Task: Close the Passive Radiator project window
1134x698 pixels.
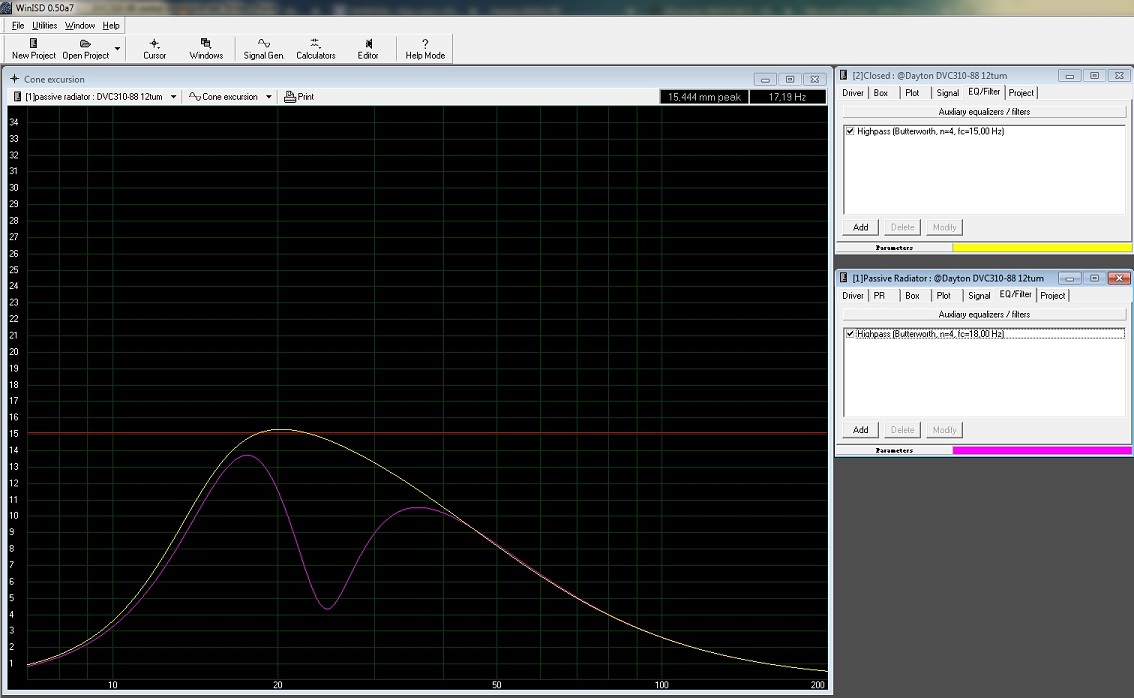Action: 1119,278
